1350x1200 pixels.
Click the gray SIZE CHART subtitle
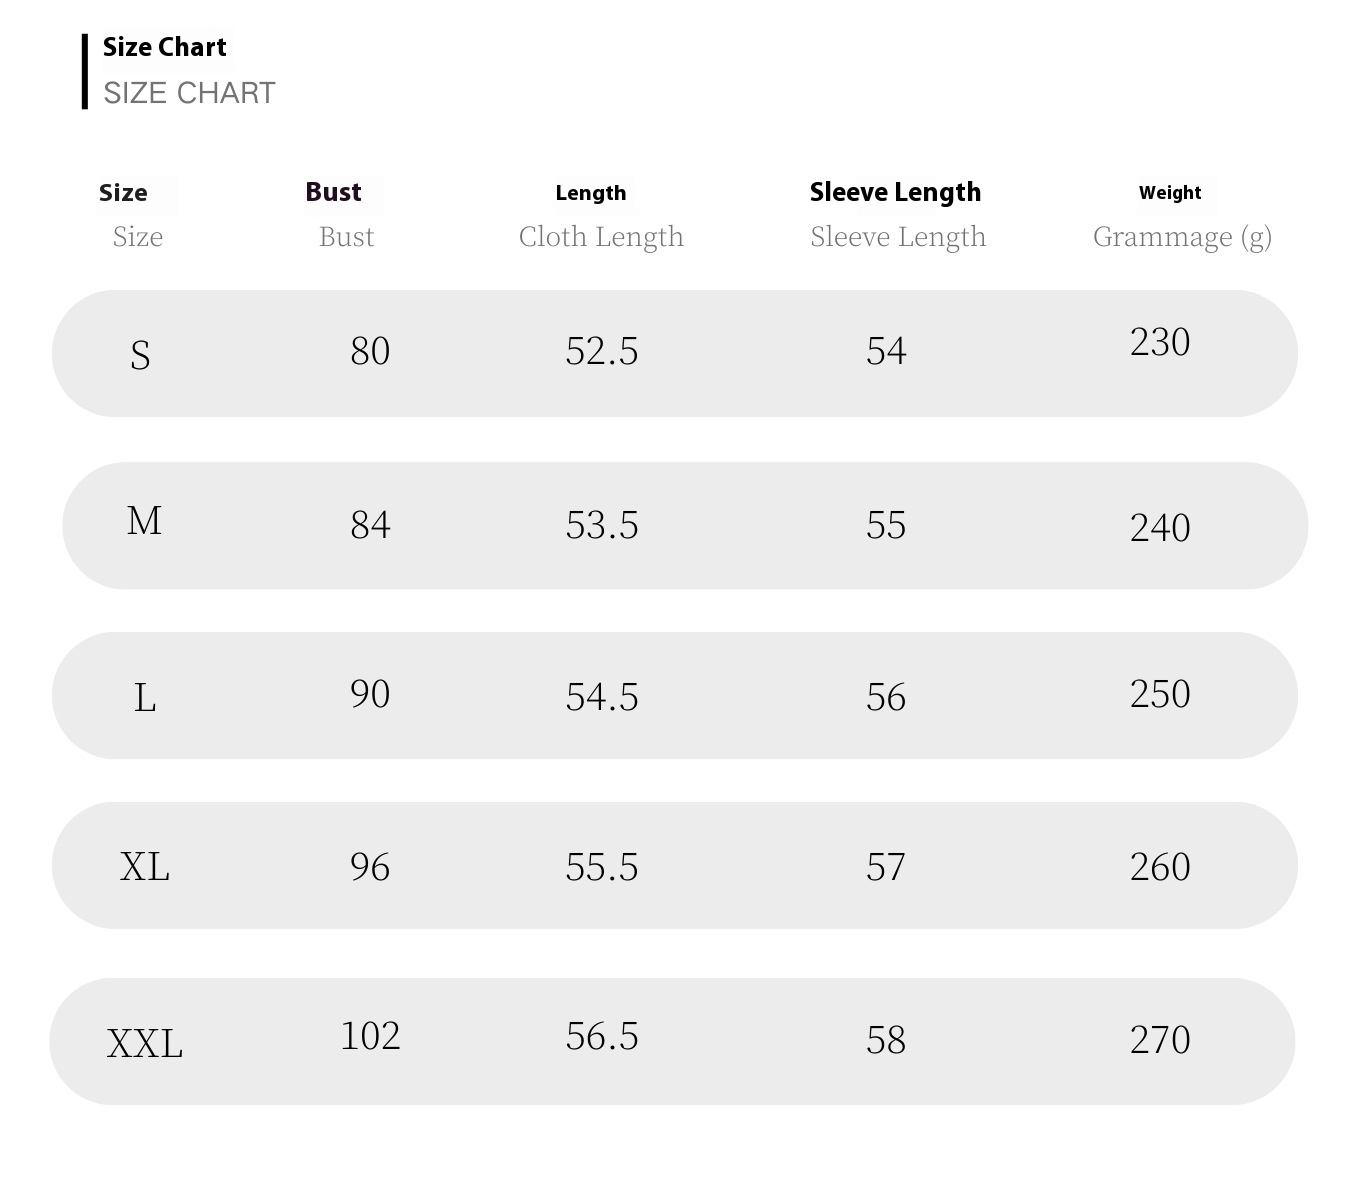click(x=189, y=93)
